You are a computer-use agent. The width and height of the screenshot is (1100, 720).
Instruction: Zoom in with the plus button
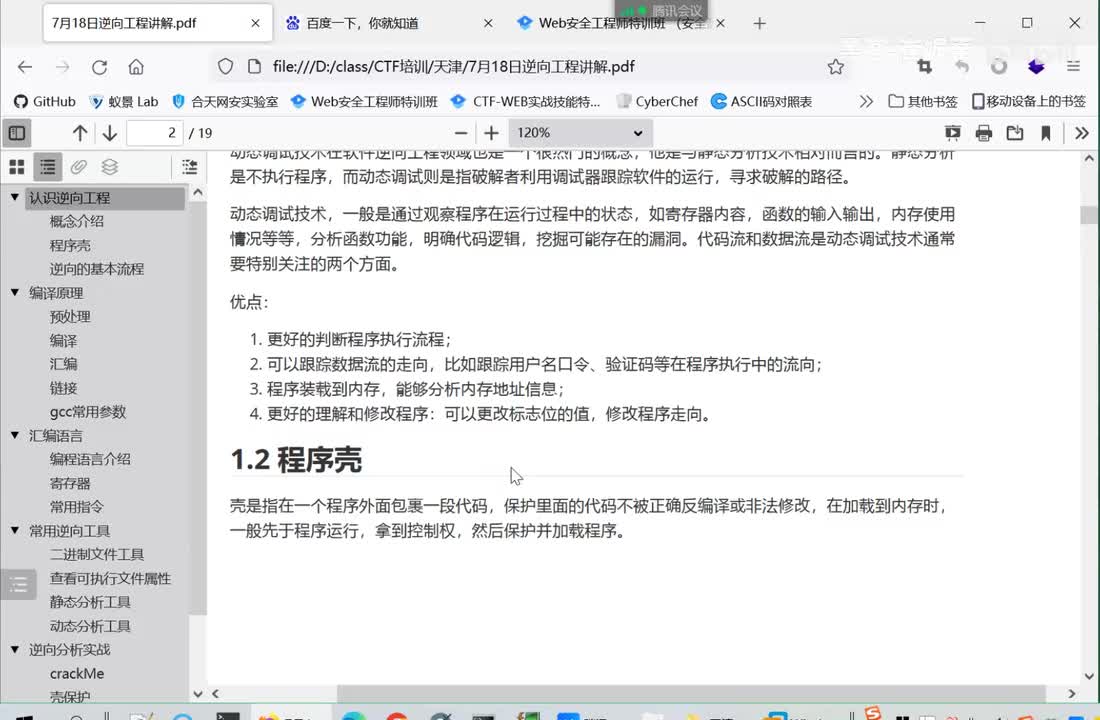click(491, 133)
